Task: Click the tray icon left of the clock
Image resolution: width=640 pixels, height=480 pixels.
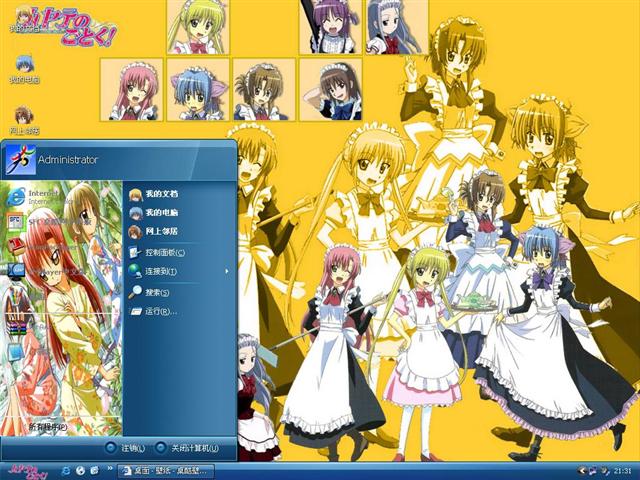Action: pyautogui.click(x=605, y=471)
